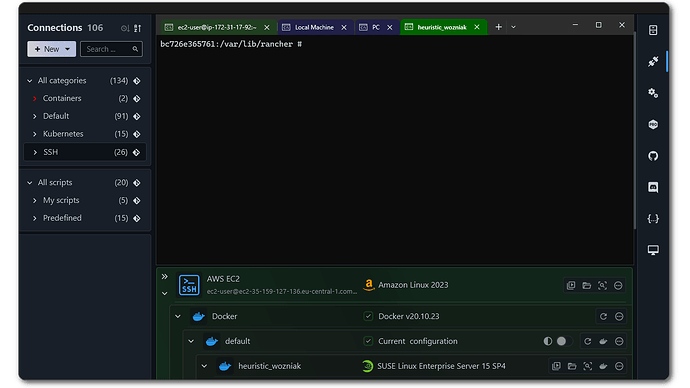Refresh the Docker v20.10.23 entry
690x388 pixels.
coord(603,316)
